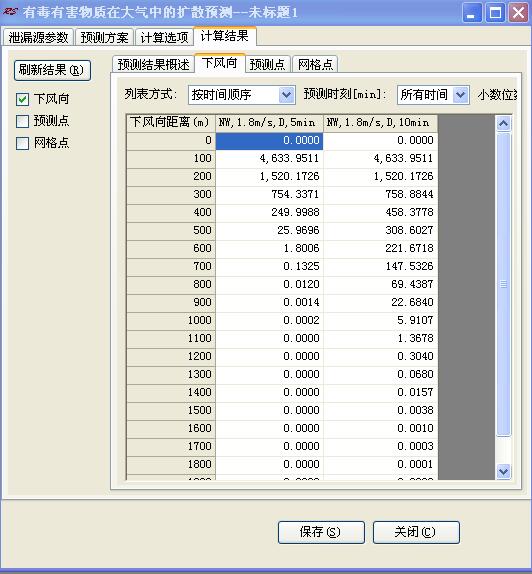Click the cell with value 5.9107
This screenshot has width=532, height=574.
click(x=380, y=321)
